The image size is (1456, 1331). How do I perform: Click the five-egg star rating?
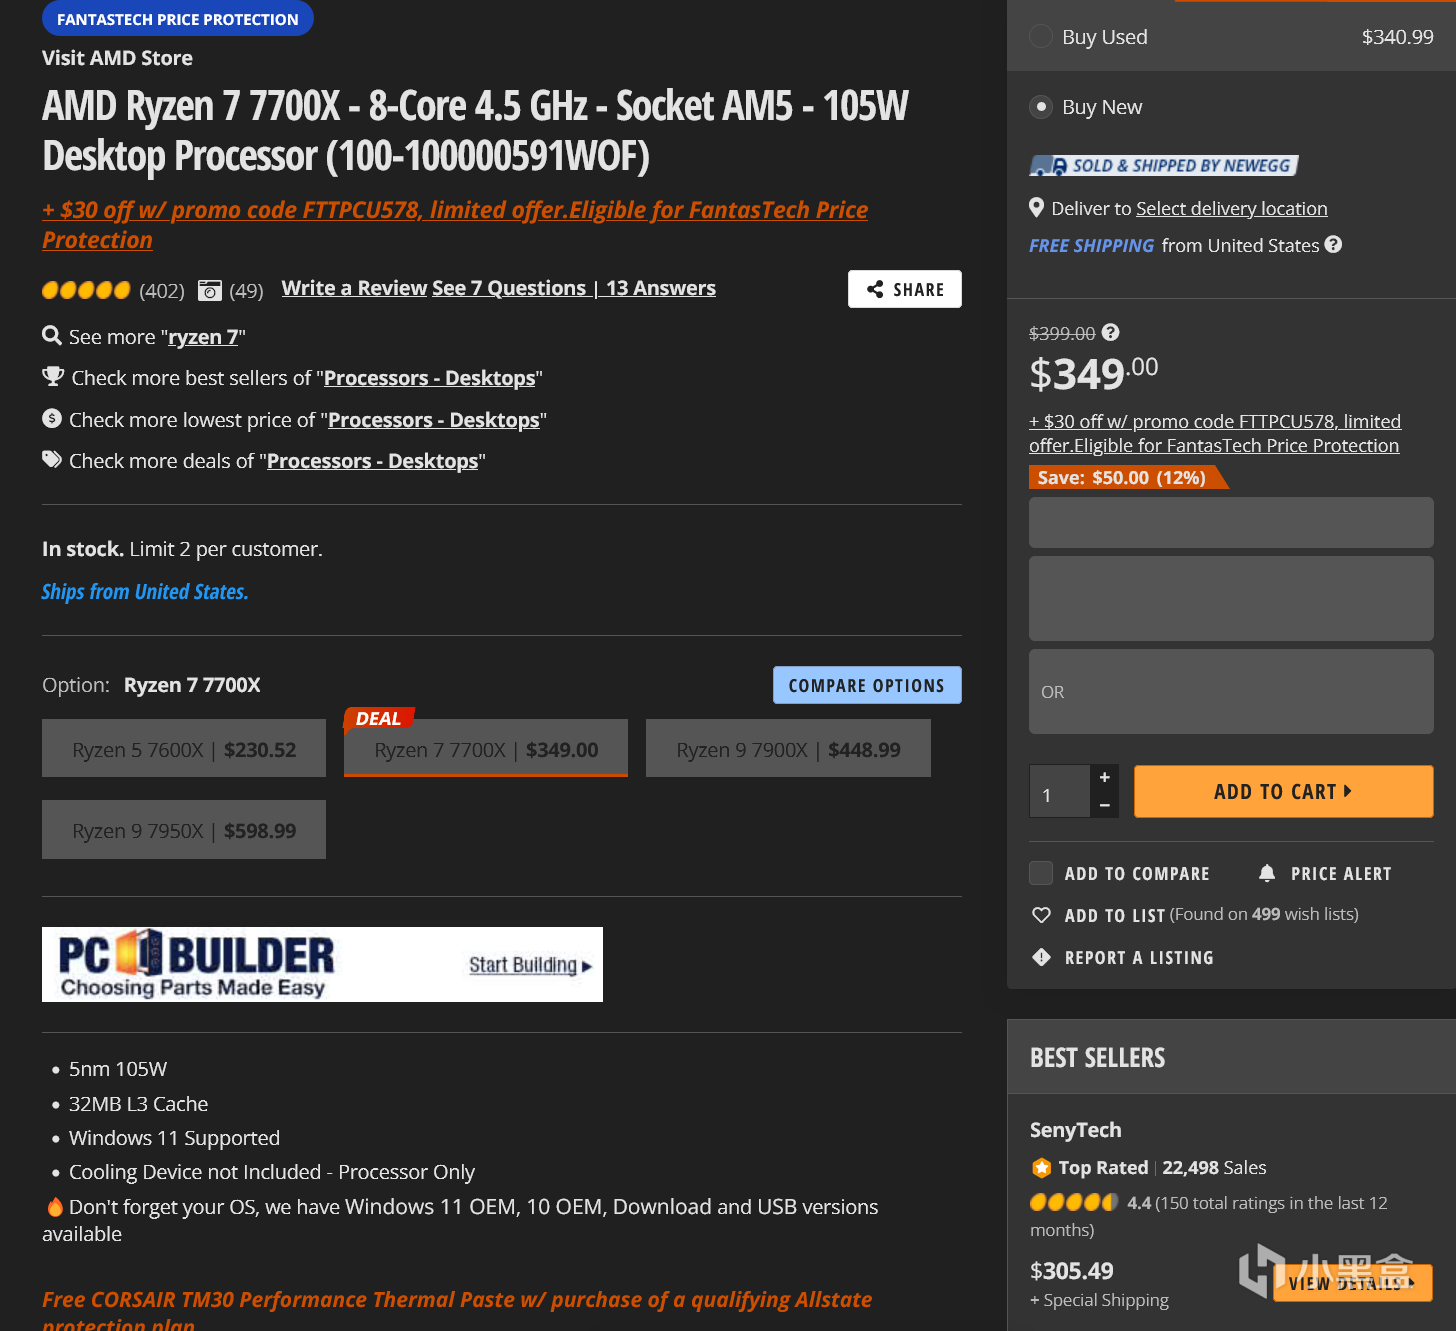click(86, 290)
